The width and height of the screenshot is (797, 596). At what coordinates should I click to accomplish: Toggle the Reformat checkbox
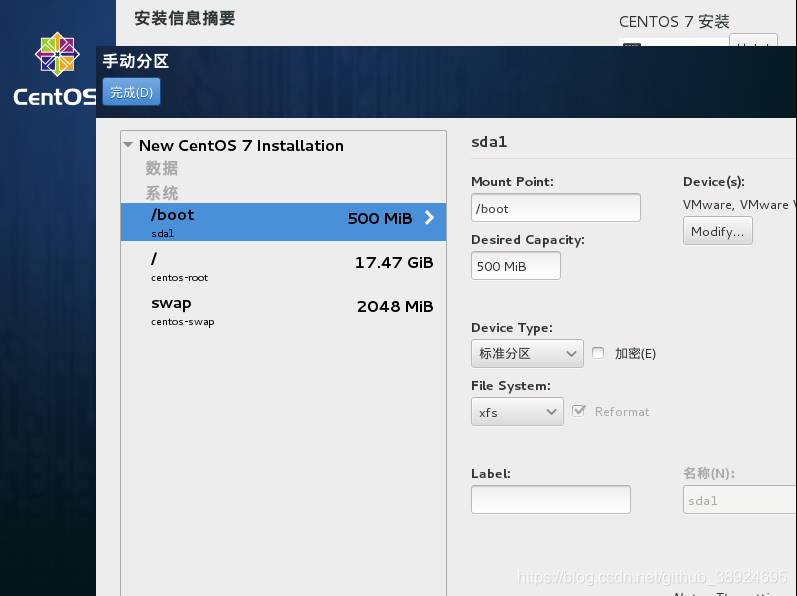click(x=578, y=411)
